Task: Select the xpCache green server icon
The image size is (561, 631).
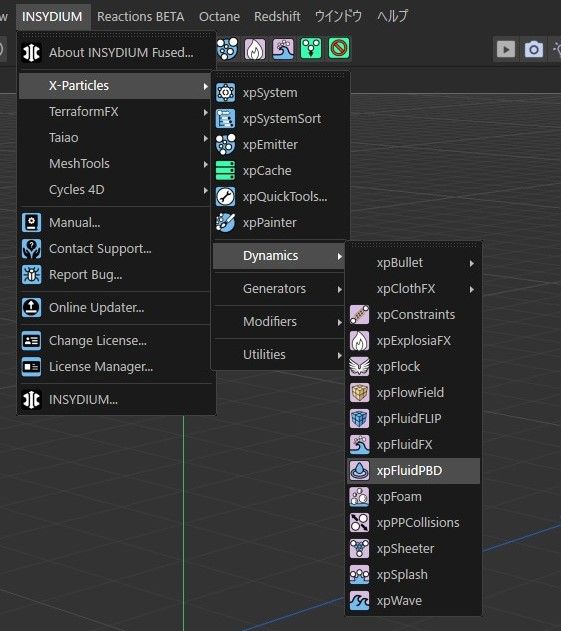Action: pyautogui.click(x=225, y=171)
